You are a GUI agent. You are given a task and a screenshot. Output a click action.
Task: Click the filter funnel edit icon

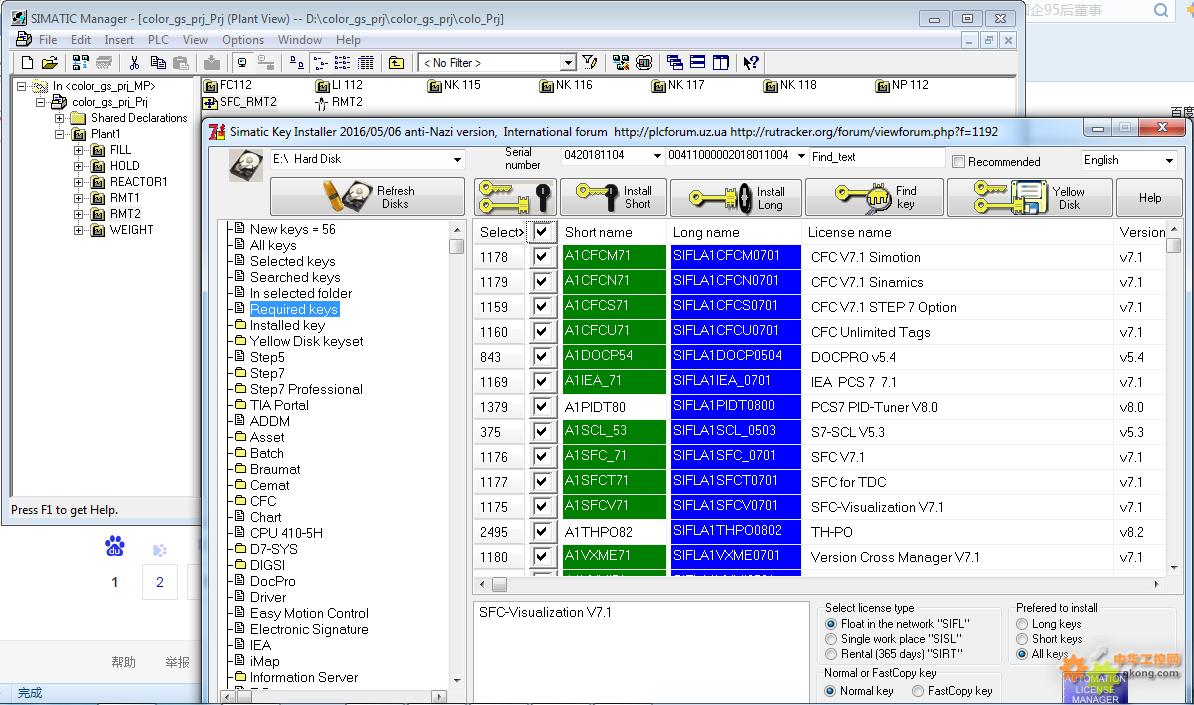coord(589,62)
